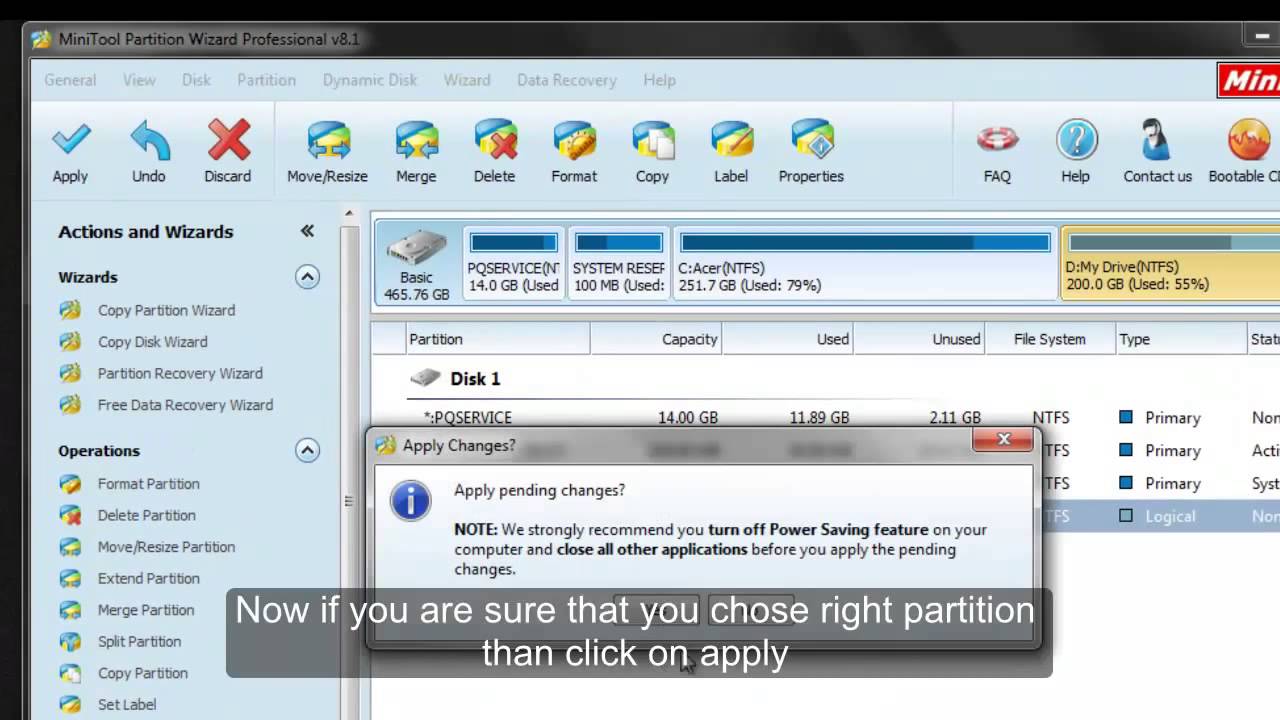Open the FAQ lifebuoy icon
This screenshot has height=720, width=1280.
(997, 141)
